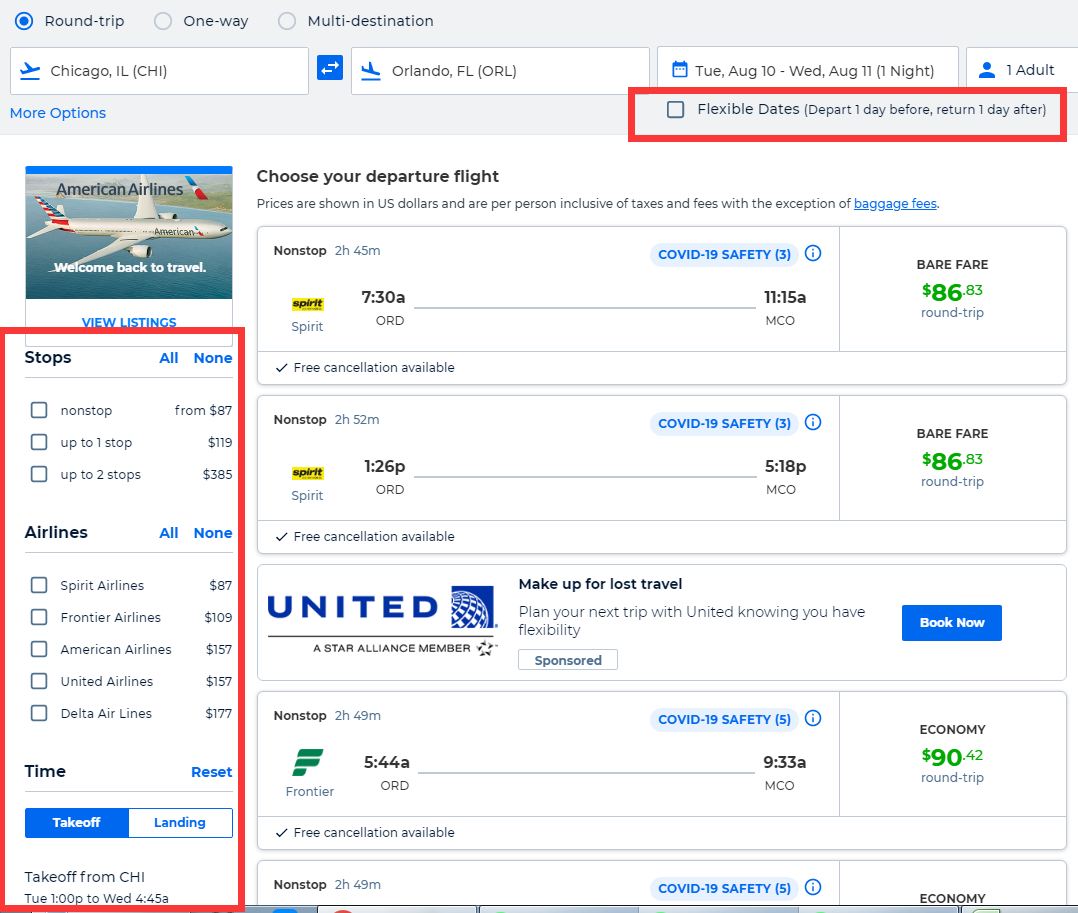The height and width of the screenshot is (913, 1078).
Task: Click the info icon beside COVID-19 SAFETY (3)
Action: 813,253
